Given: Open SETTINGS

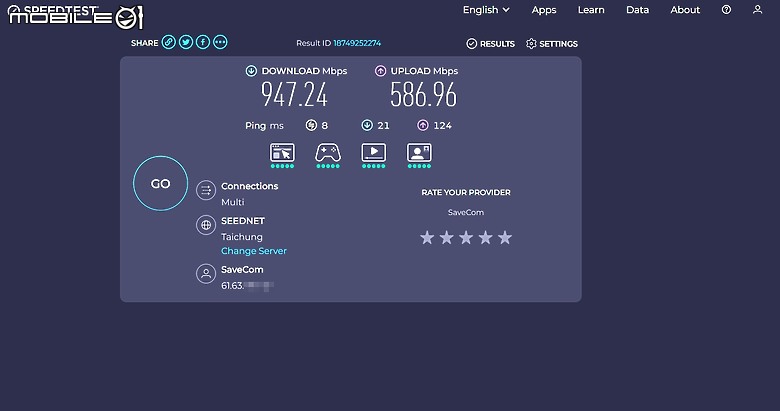Looking at the screenshot, I should click(x=552, y=44).
